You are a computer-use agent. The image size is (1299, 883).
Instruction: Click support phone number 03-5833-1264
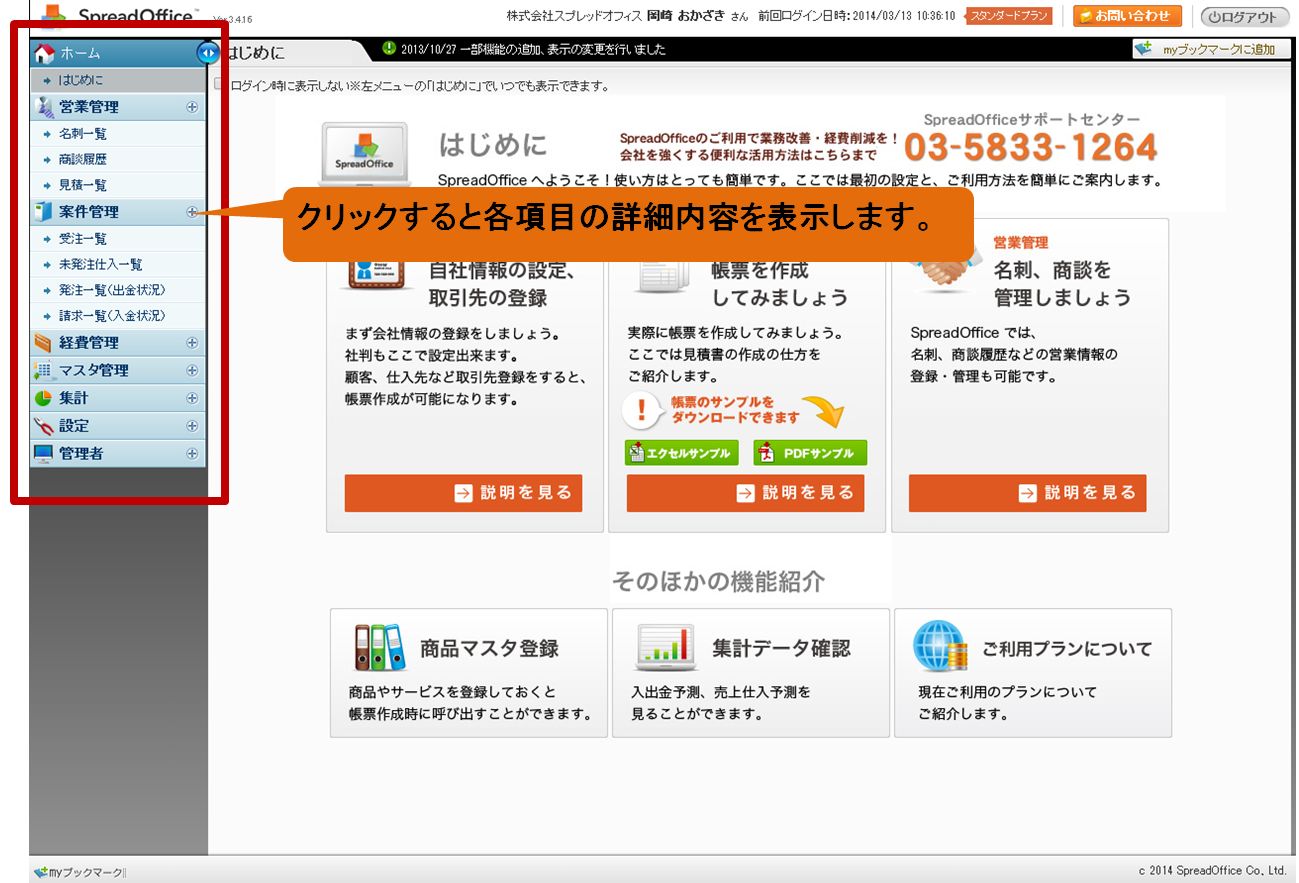tap(1030, 148)
